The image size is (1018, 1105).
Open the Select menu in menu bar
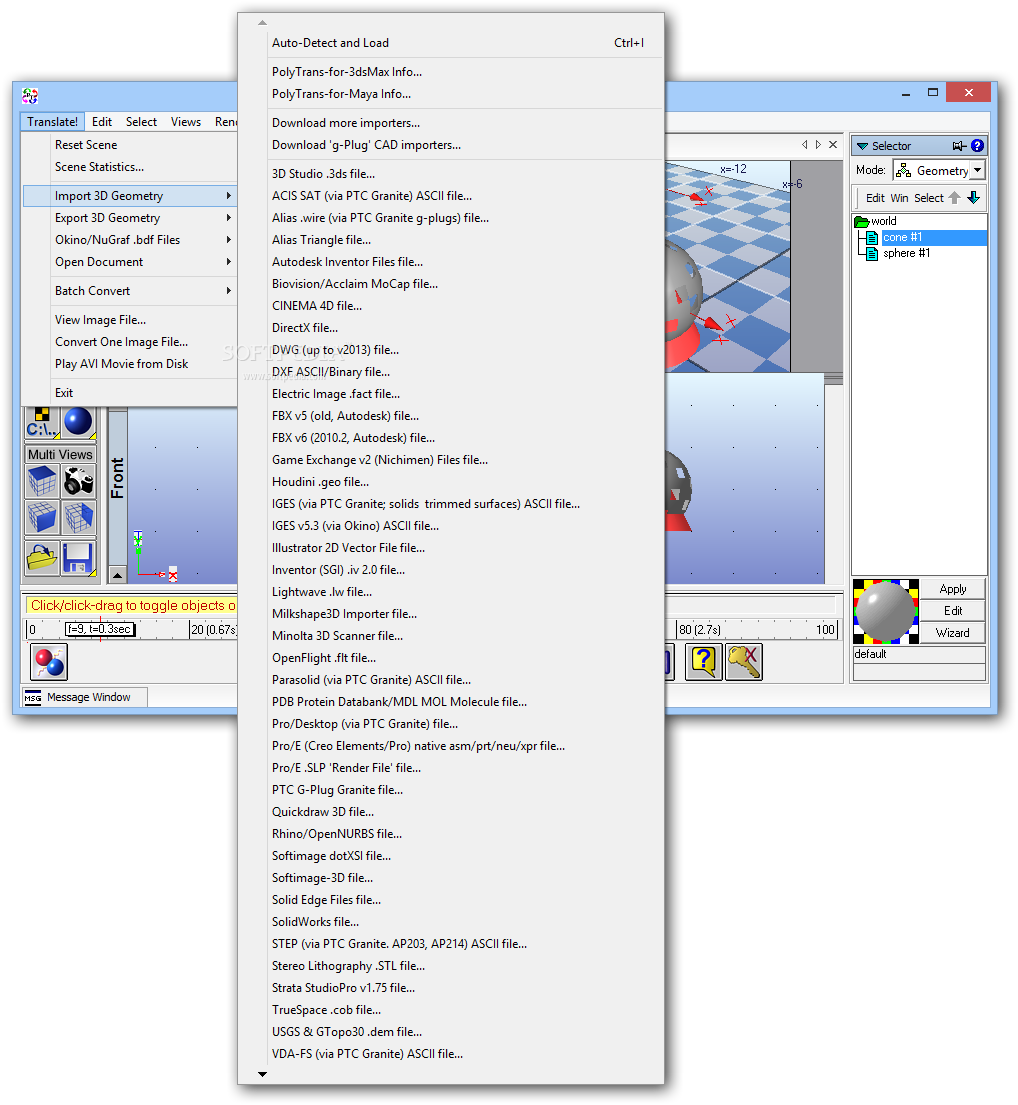(x=141, y=122)
